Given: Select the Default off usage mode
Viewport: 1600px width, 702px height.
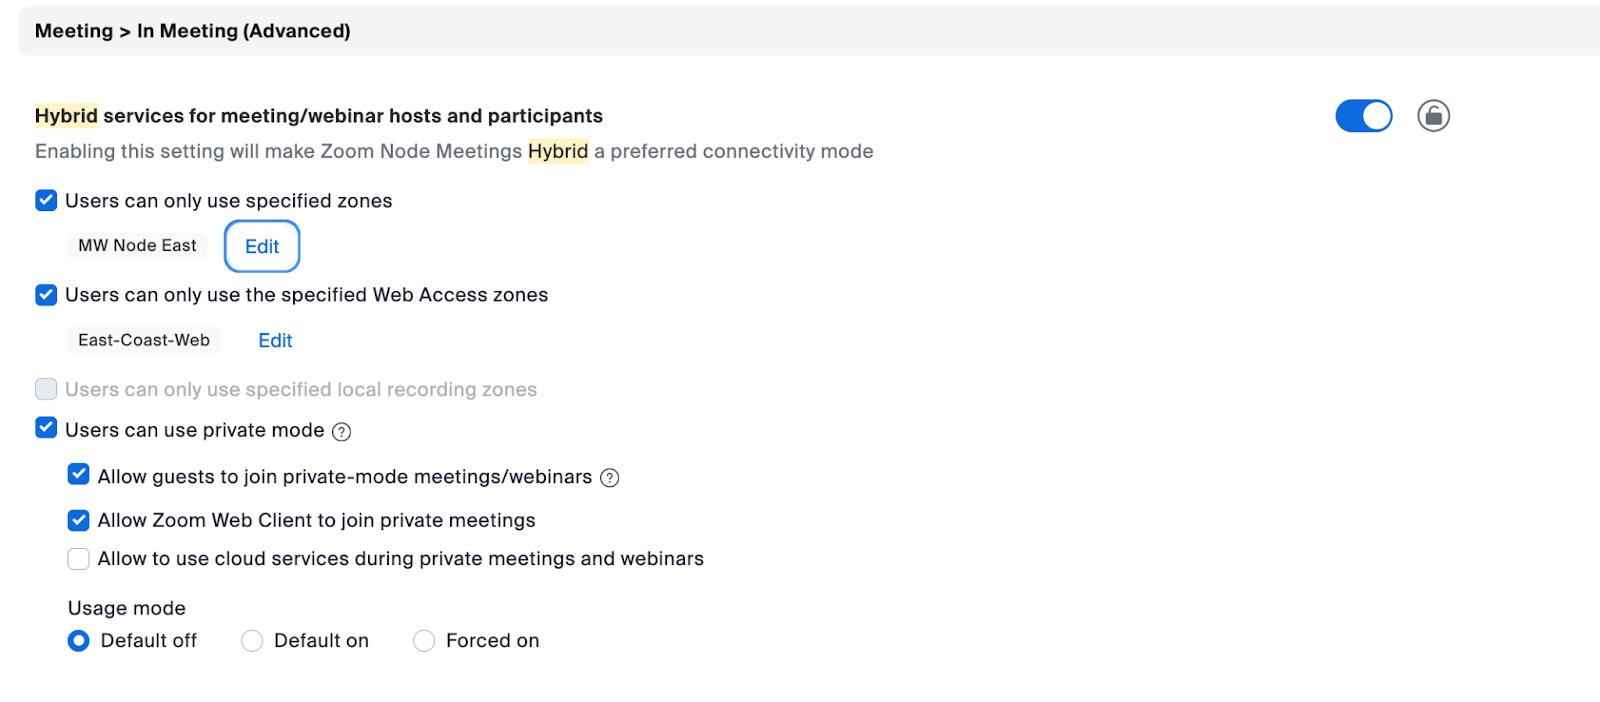Looking at the screenshot, I should [79, 641].
